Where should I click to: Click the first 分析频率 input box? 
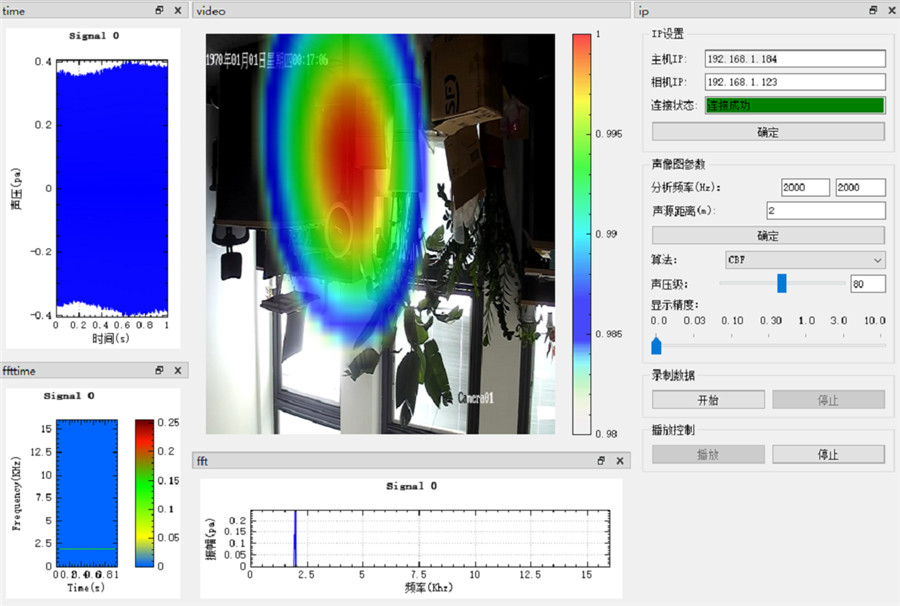pos(805,188)
